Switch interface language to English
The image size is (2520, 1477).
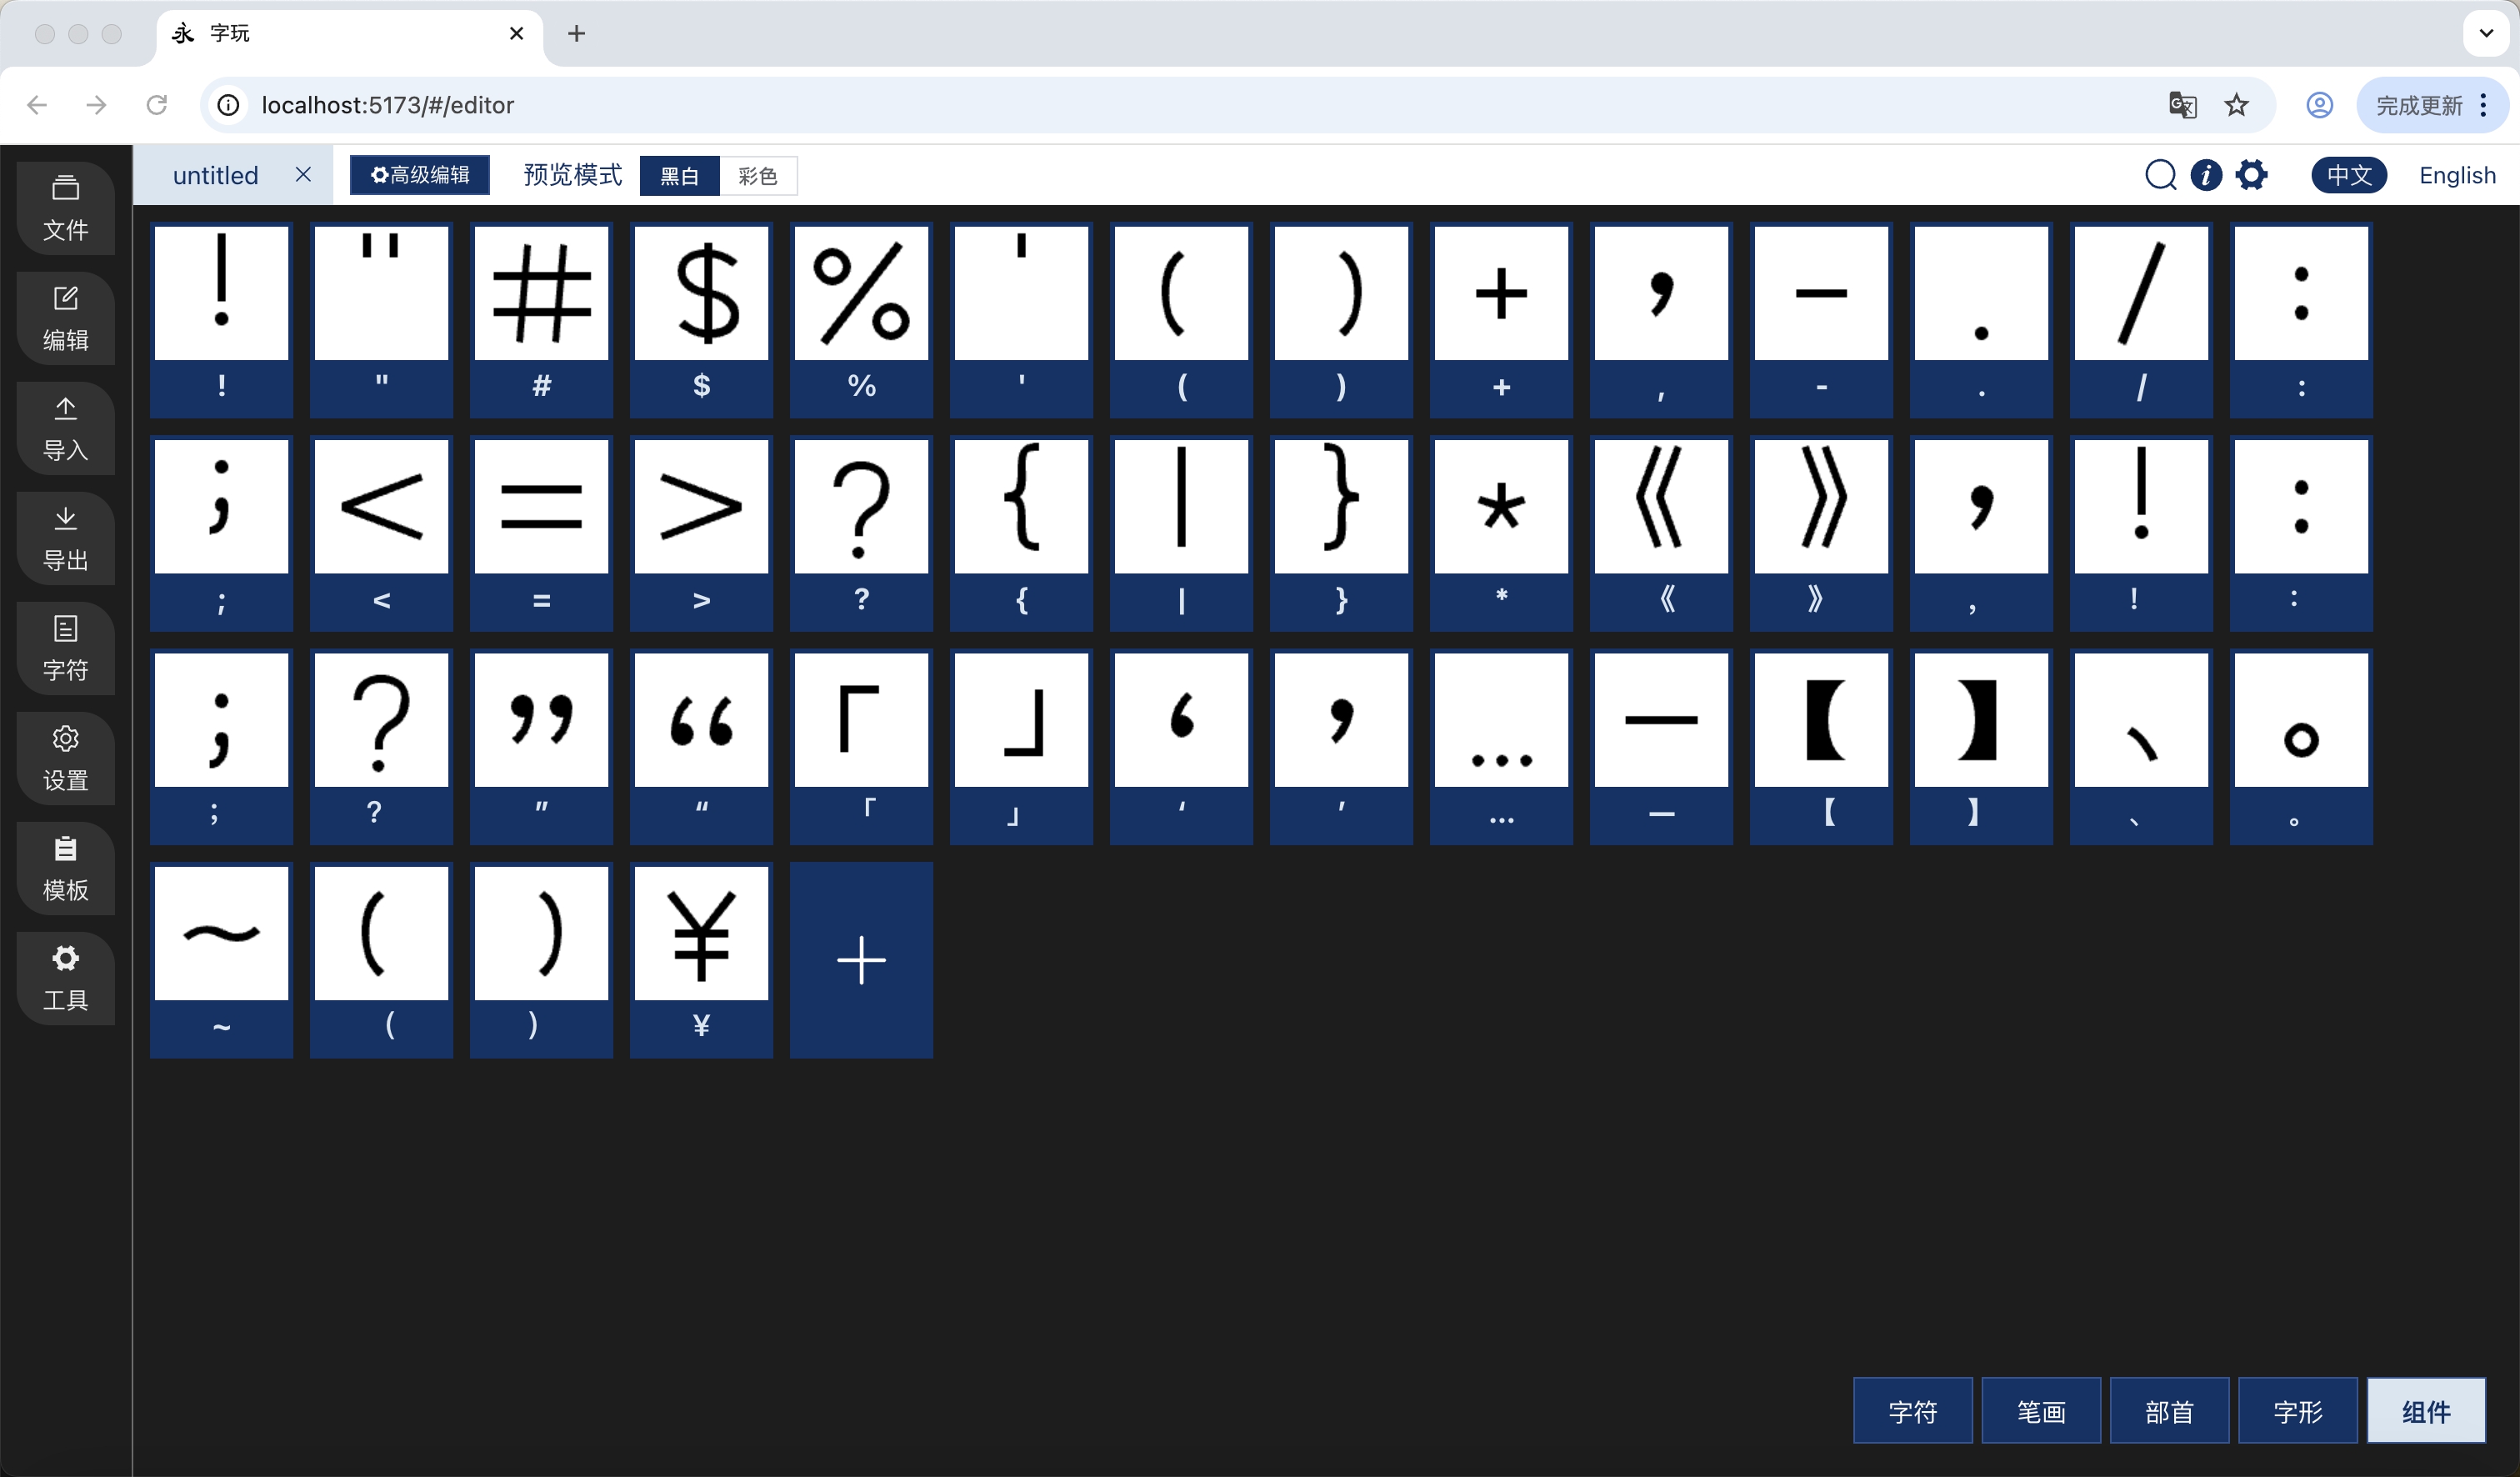pyautogui.click(x=2457, y=175)
